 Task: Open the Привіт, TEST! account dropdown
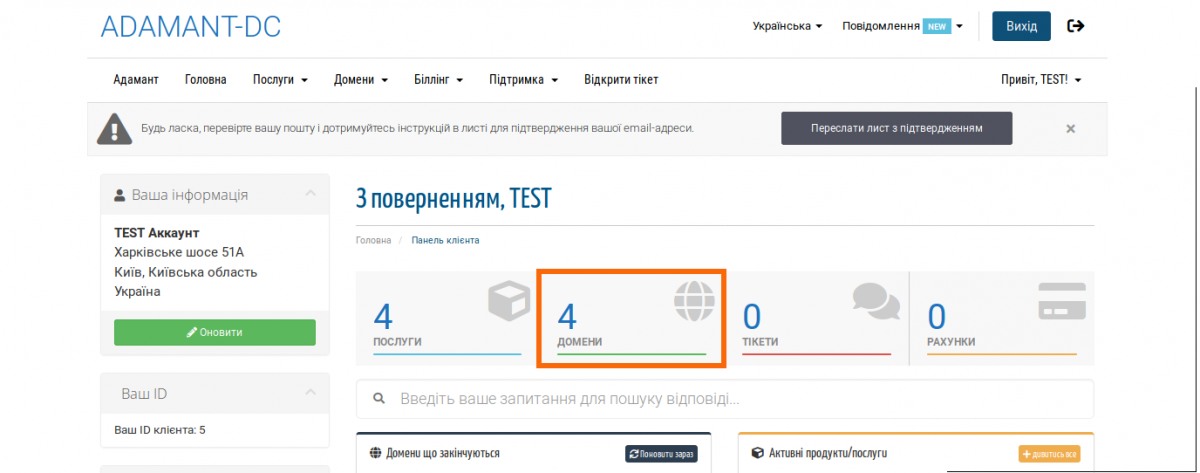coord(1041,80)
